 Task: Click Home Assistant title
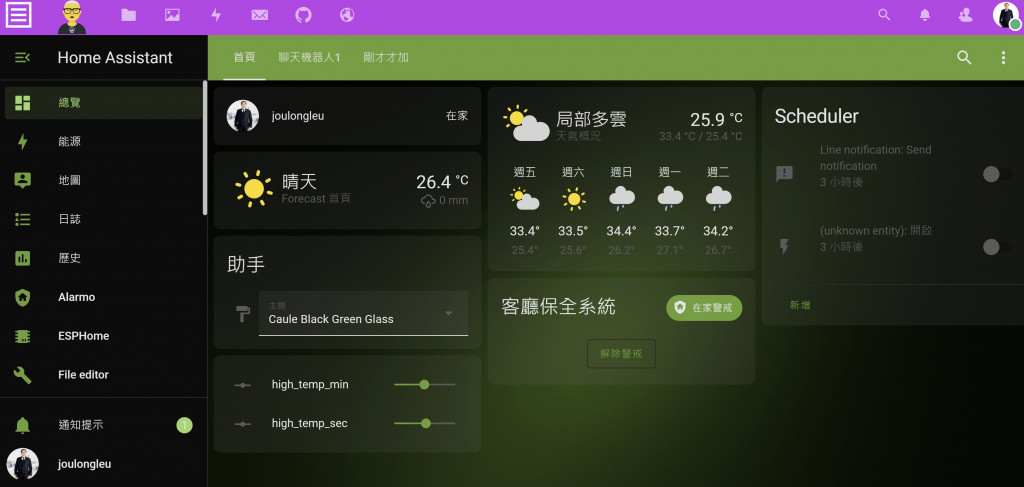click(x=115, y=57)
